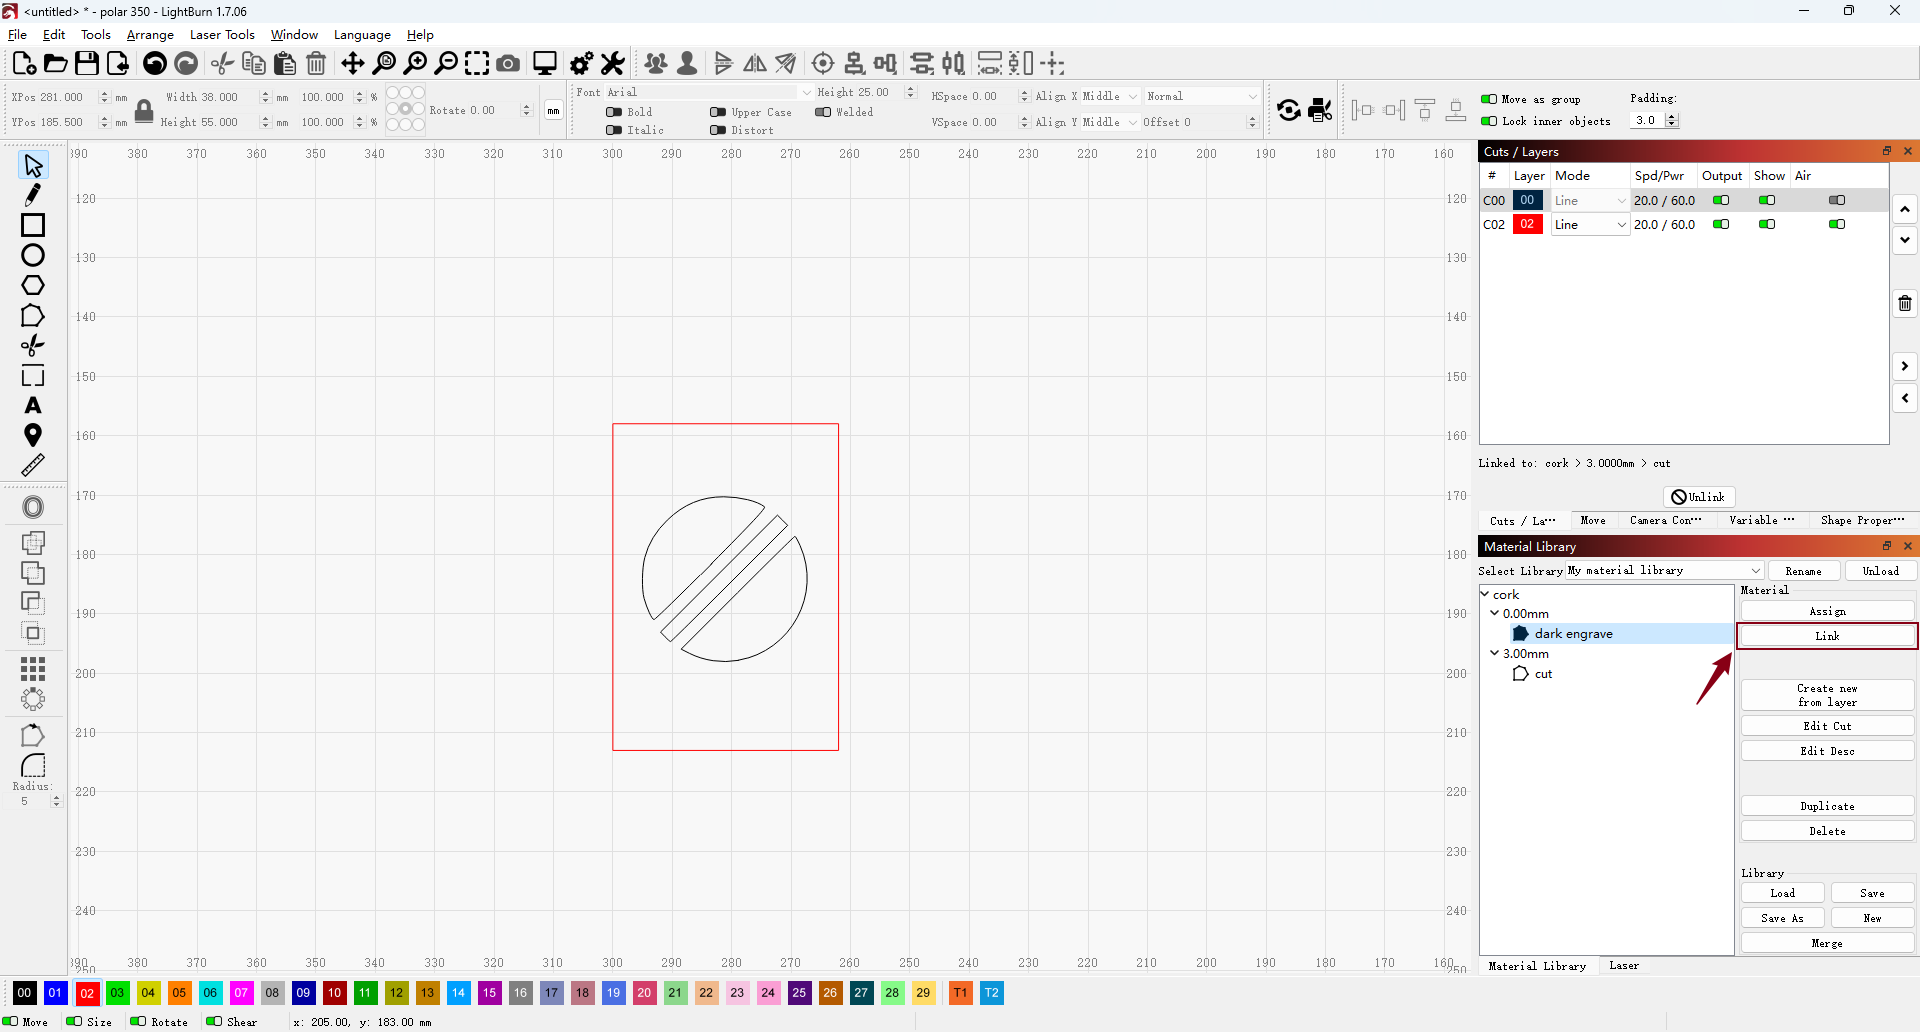Open the Offset Shapes tool

coord(33,507)
